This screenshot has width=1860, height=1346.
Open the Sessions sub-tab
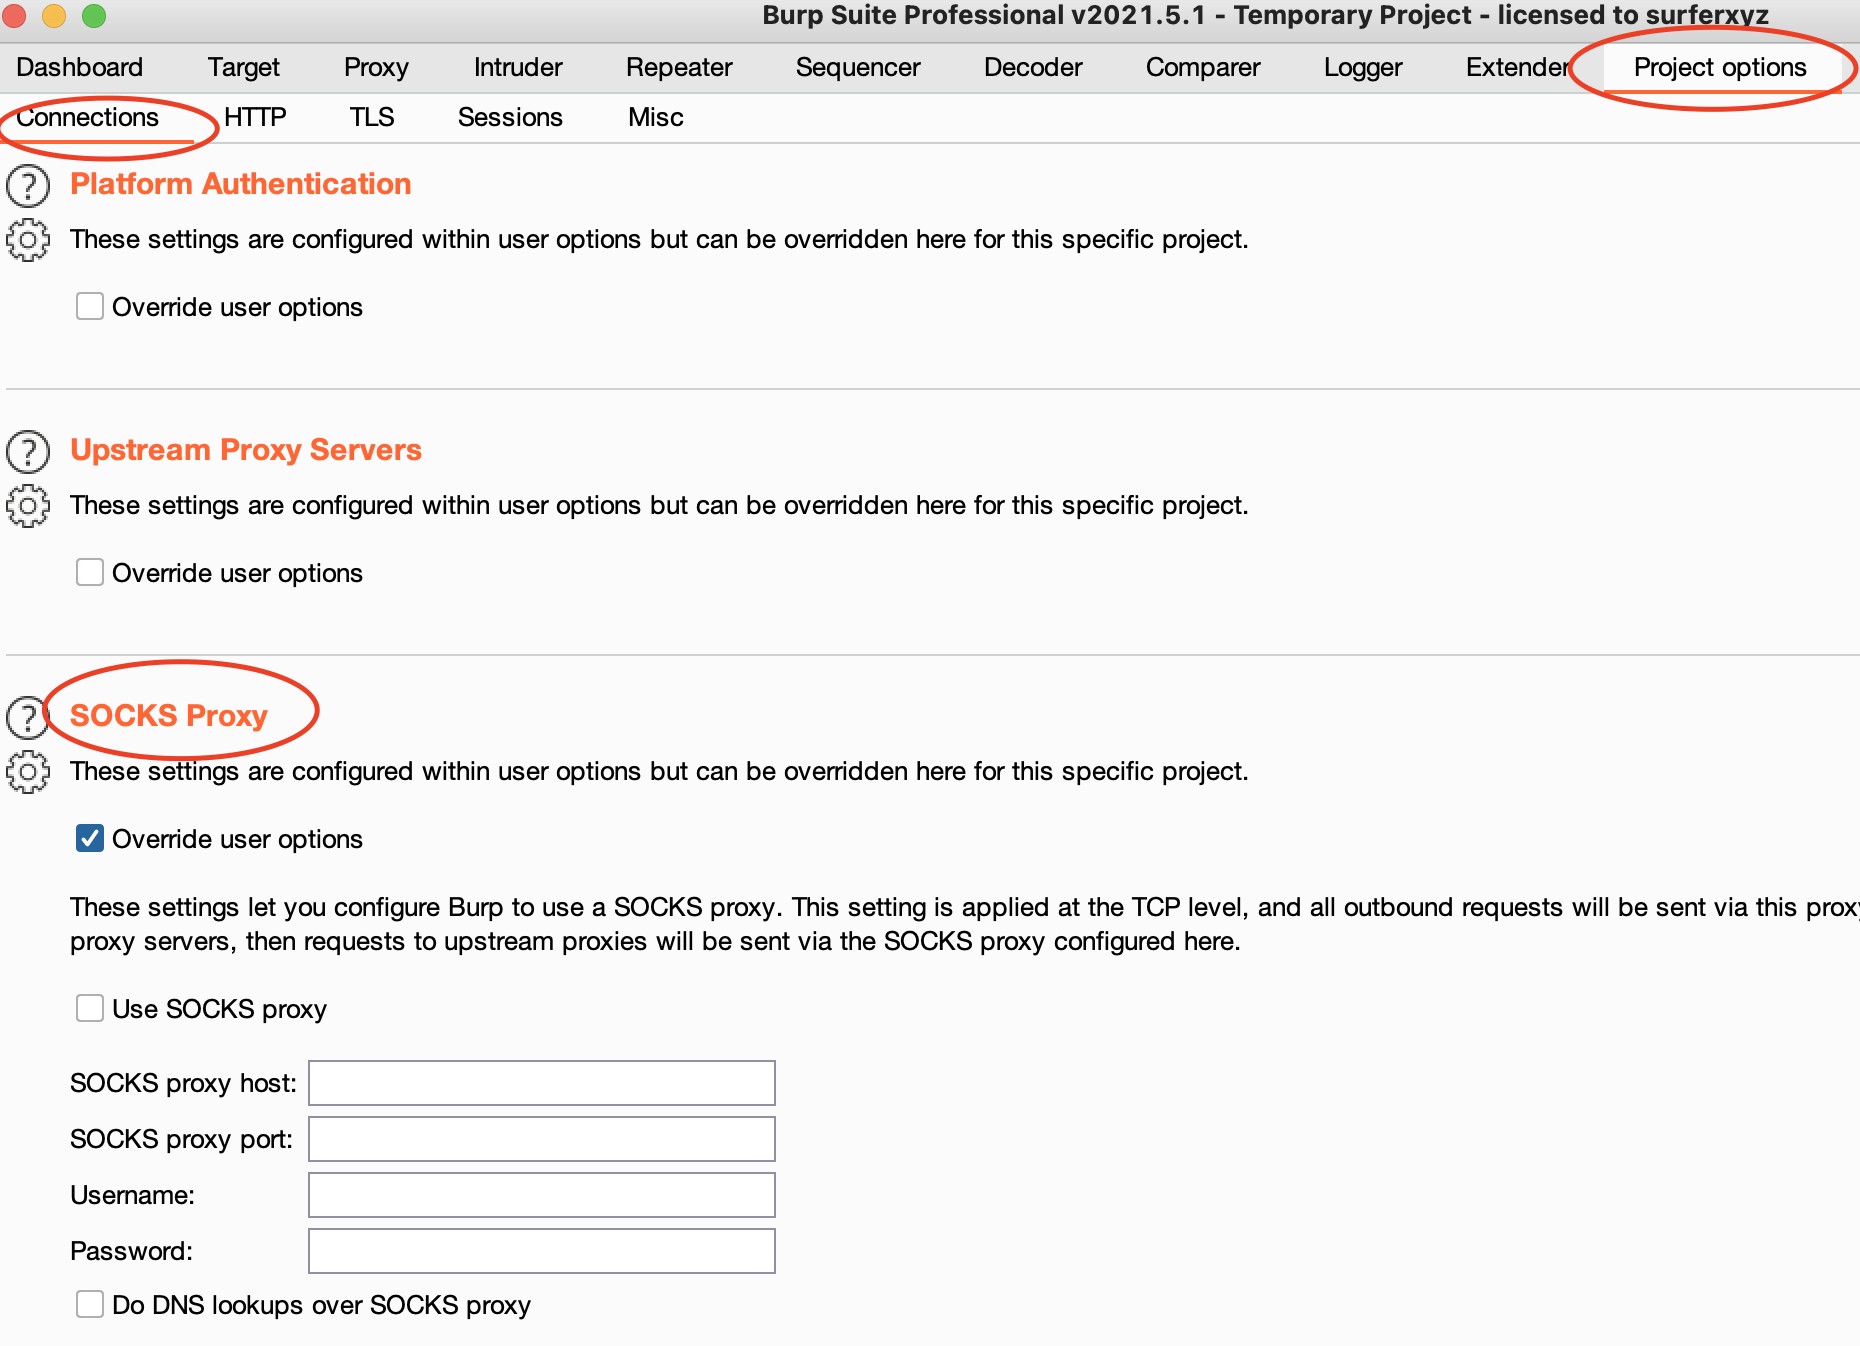tap(510, 117)
